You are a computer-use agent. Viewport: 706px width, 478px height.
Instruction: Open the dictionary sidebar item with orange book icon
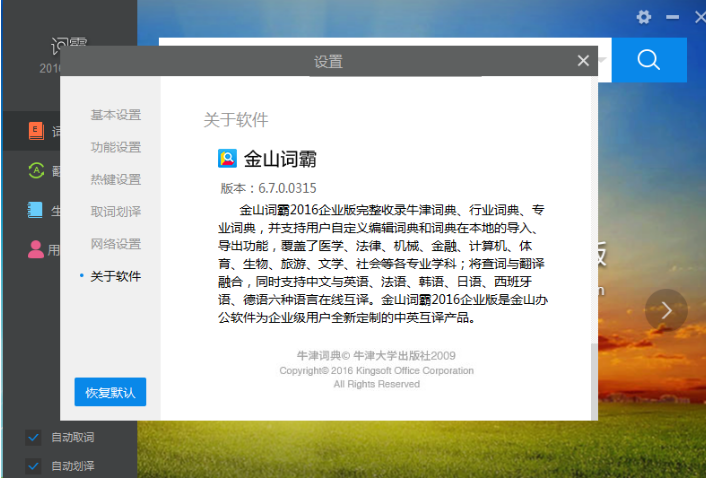pos(36,131)
